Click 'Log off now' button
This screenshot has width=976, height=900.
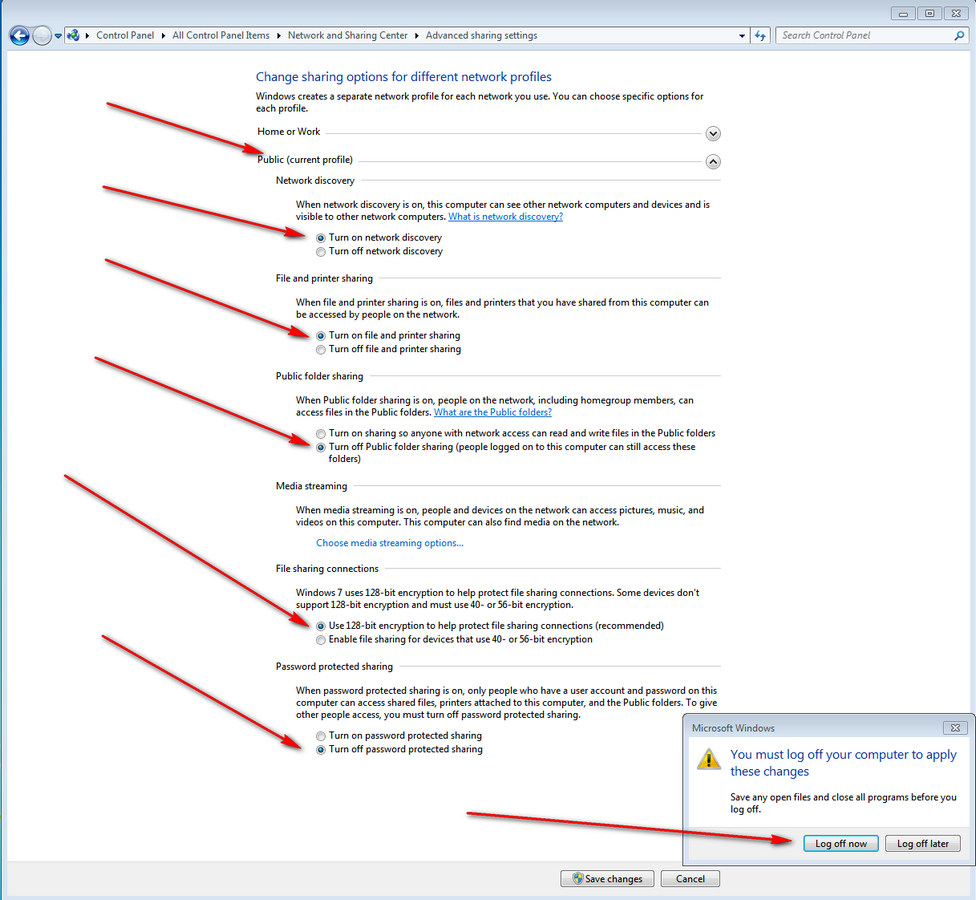(841, 843)
